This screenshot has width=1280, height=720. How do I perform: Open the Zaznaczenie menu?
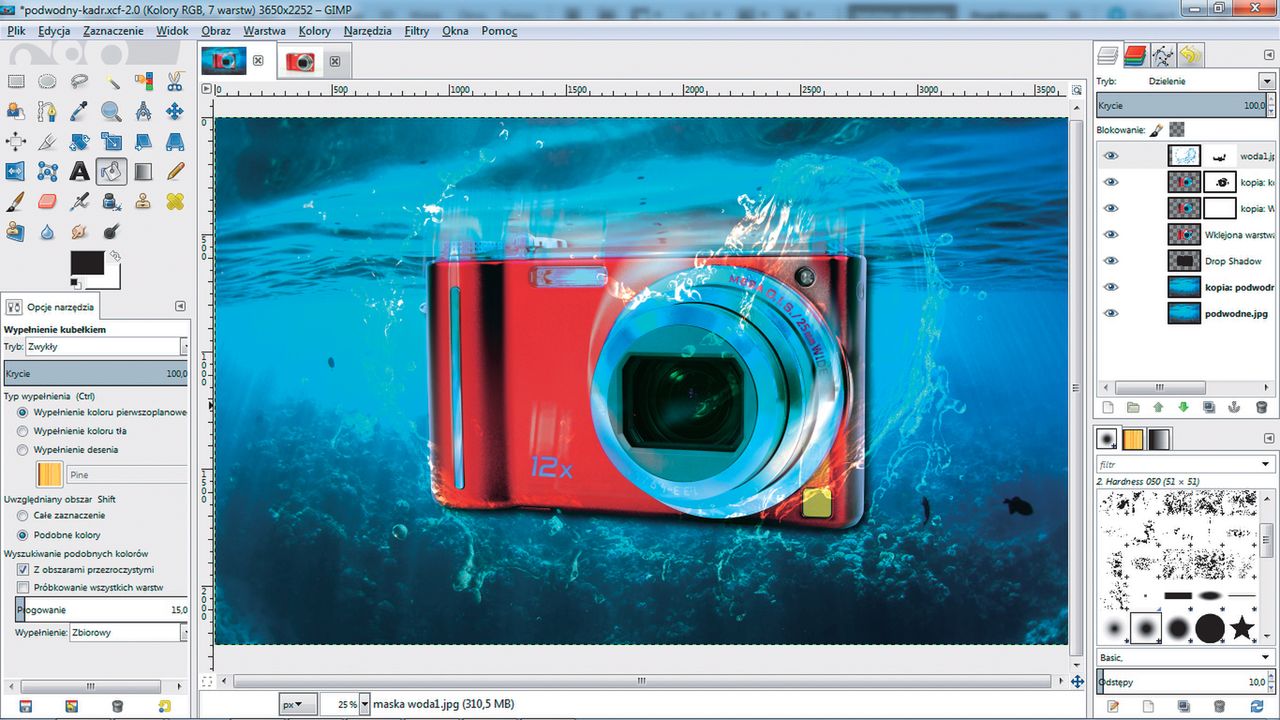[112, 31]
